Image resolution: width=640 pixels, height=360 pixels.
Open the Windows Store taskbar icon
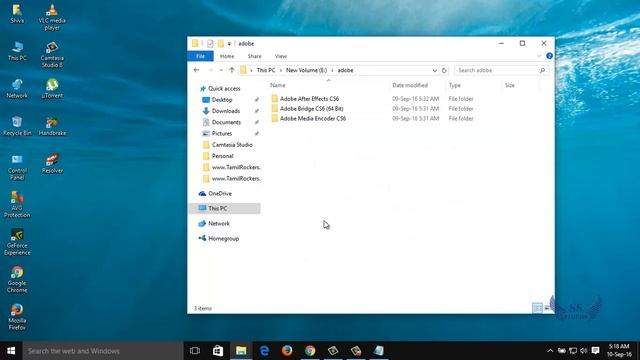point(218,351)
